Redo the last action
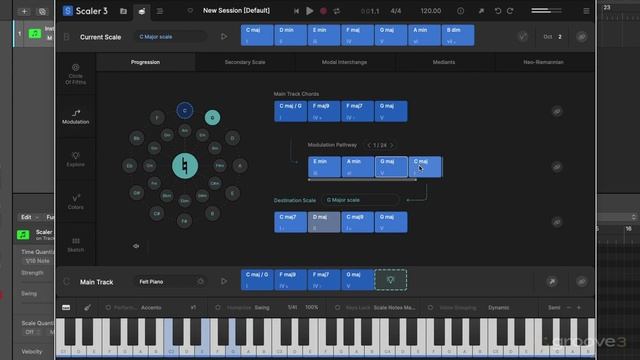 tap(510, 11)
